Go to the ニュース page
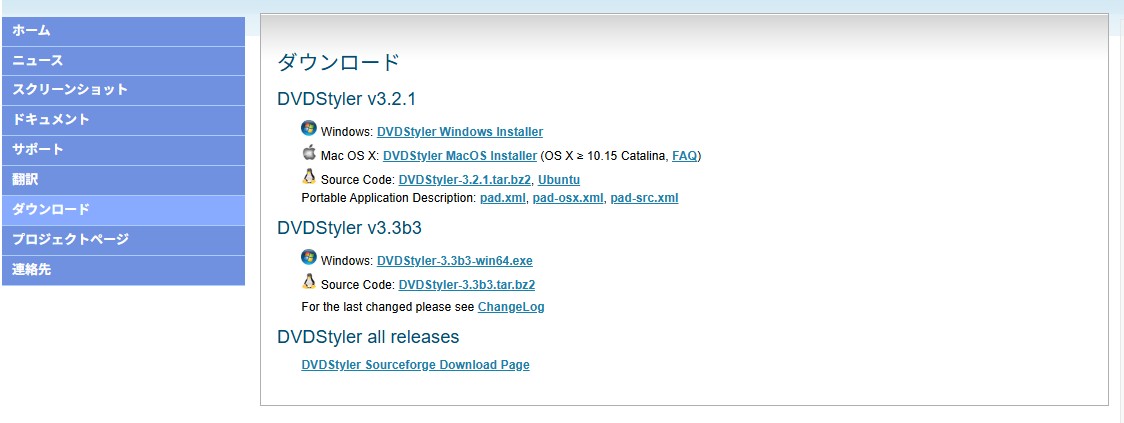The width and height of the screenshot is (1124, 423). [123, 61]
